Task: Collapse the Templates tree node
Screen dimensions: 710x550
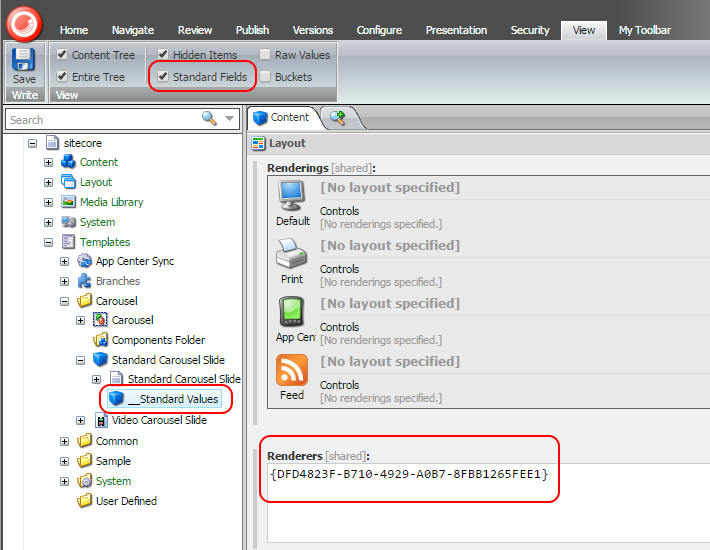Action: [x=48, y=242]
